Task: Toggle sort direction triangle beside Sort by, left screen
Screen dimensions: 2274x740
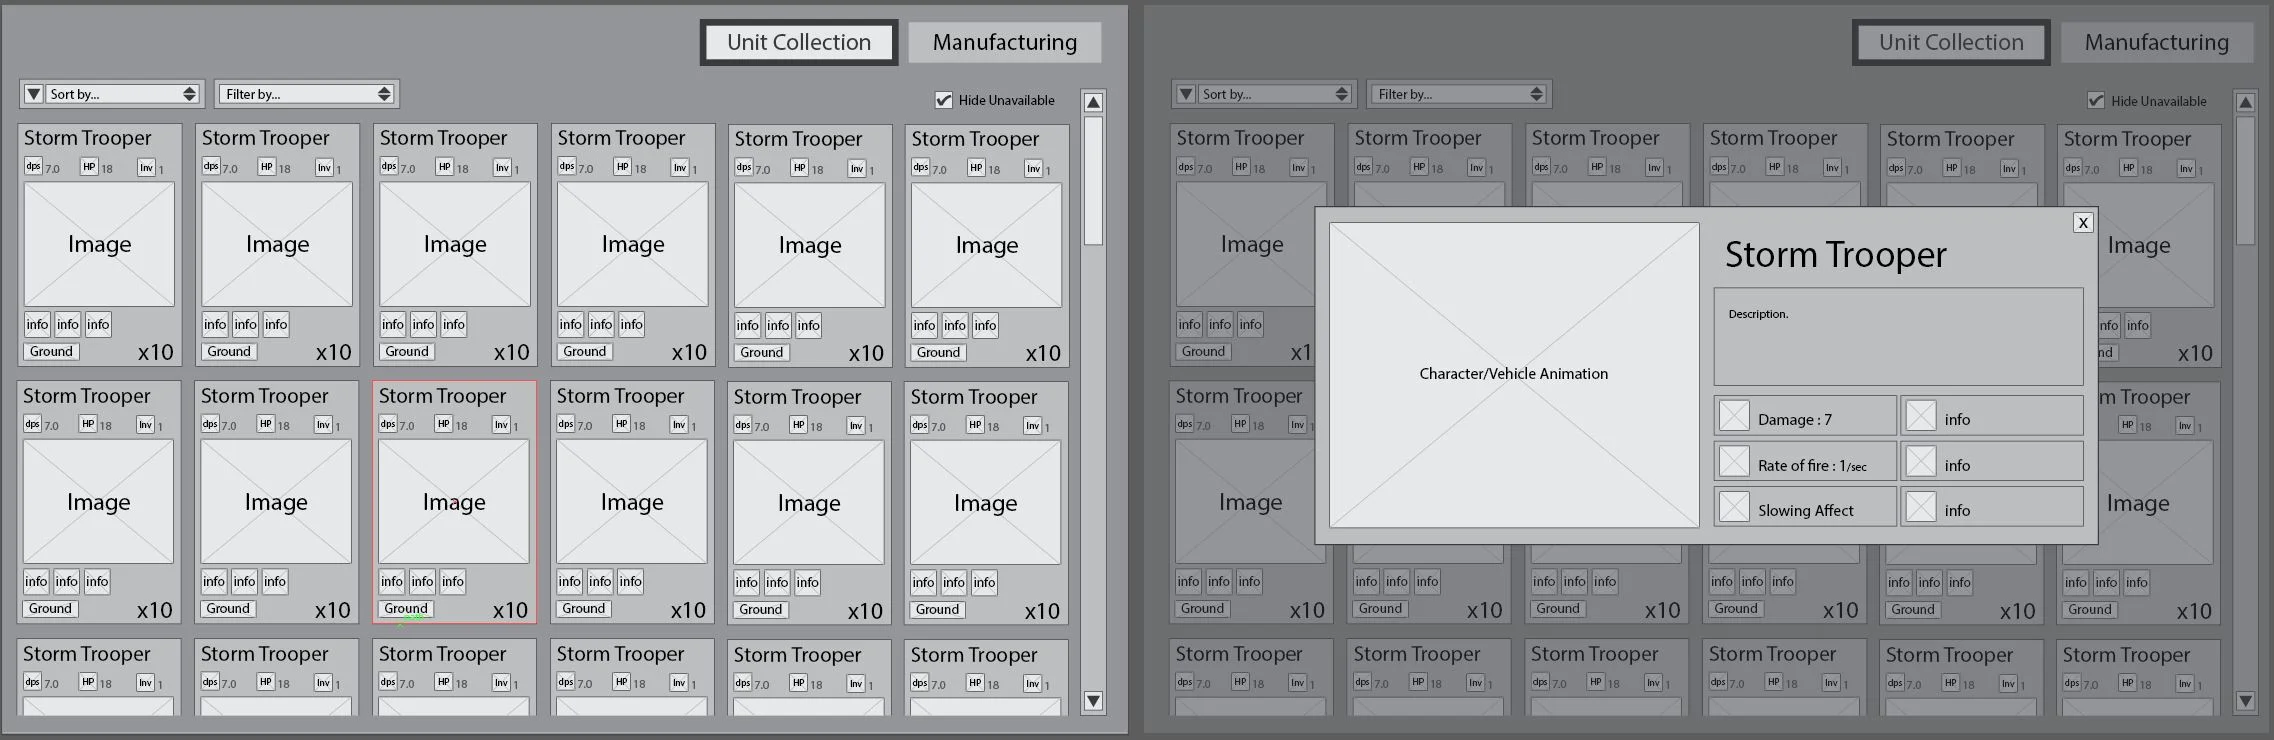Action: pyautogui.click(x=33, y=94)
